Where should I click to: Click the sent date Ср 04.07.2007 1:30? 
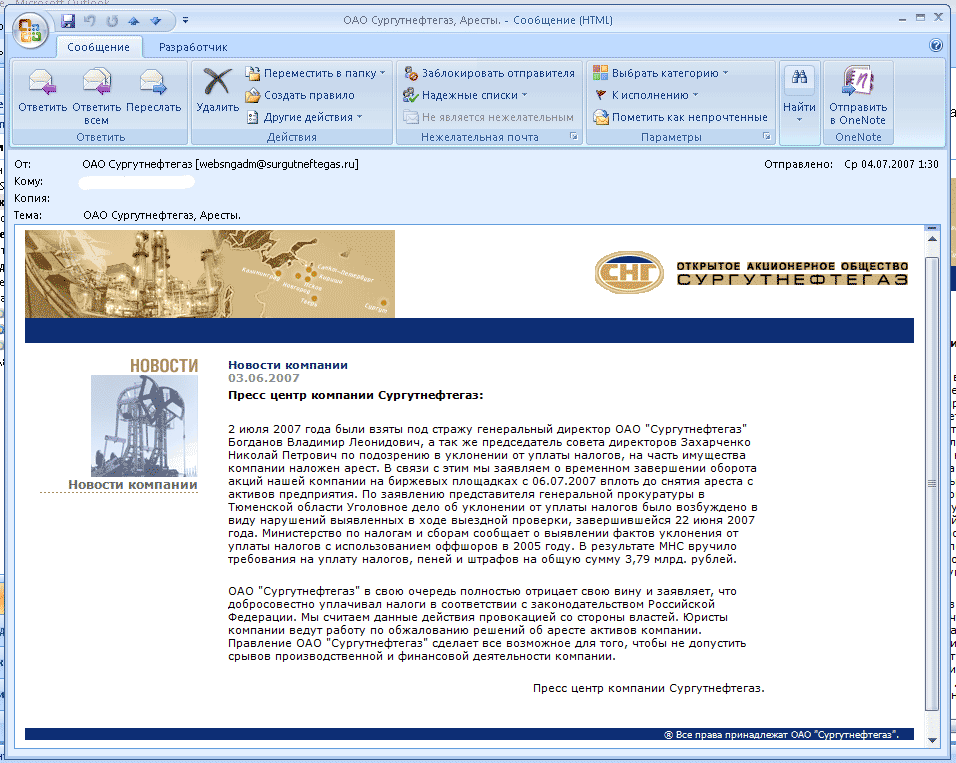pyautogui.click(x=891, y=164)
